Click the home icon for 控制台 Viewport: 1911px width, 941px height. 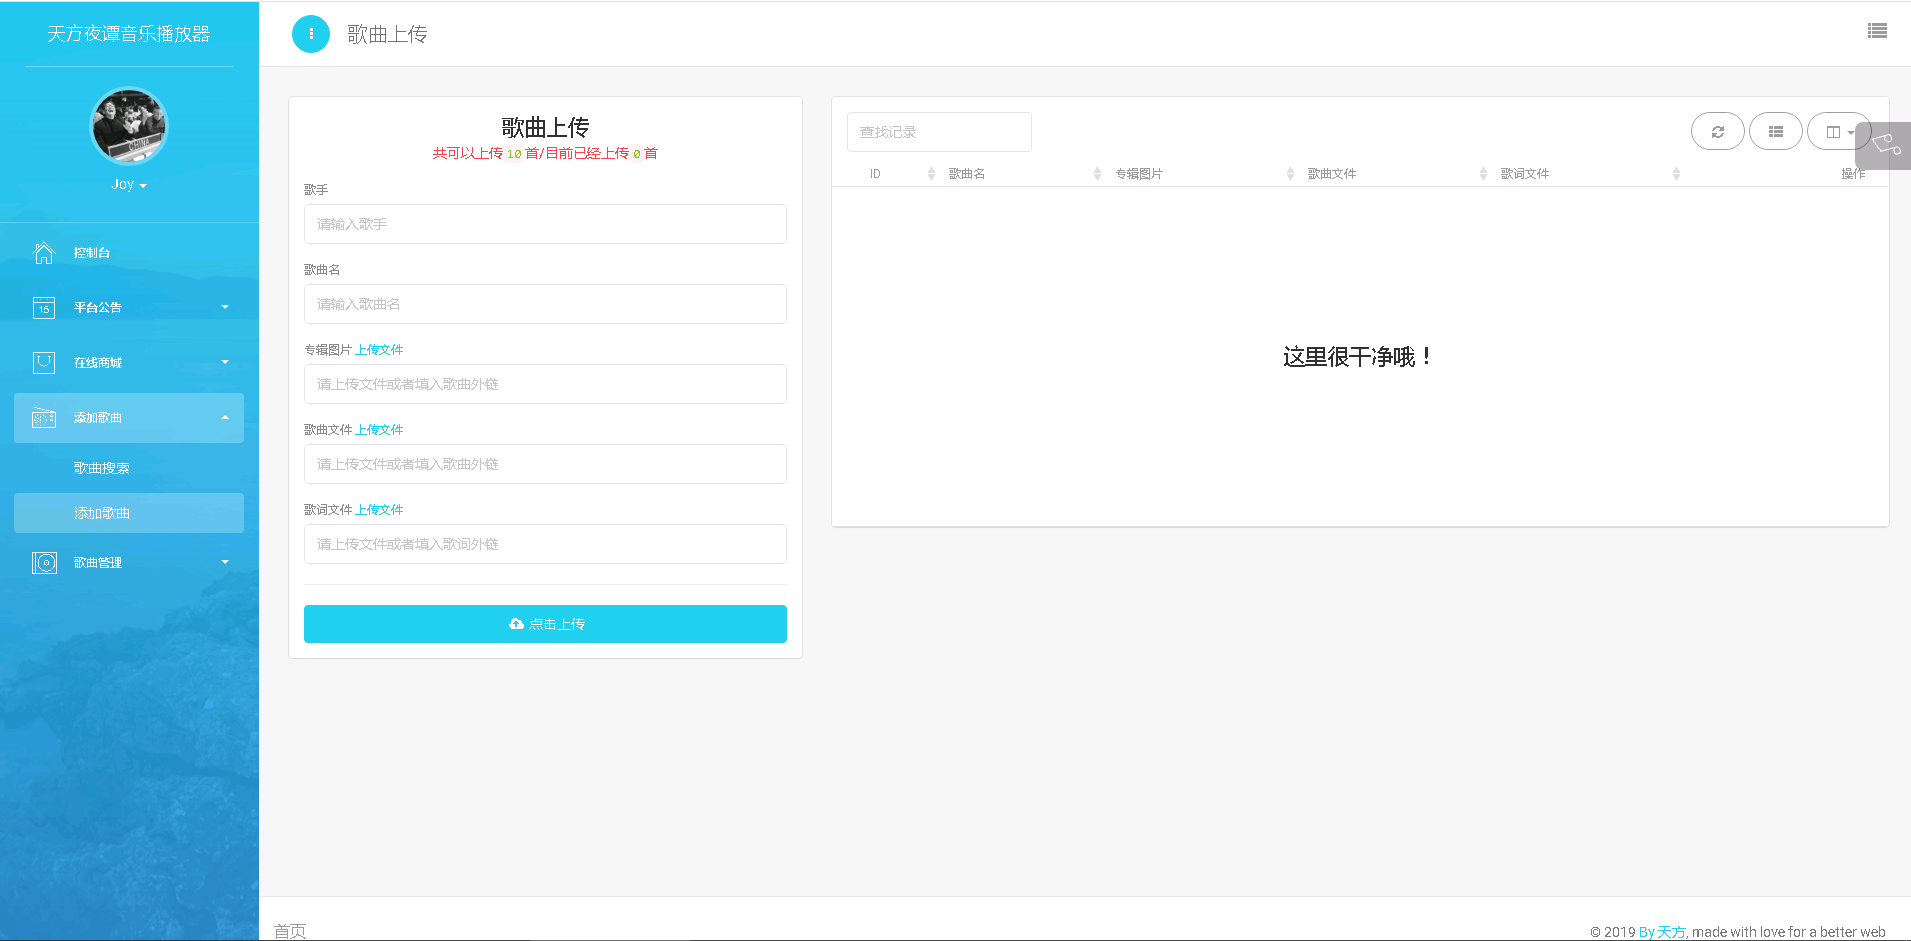44,253
